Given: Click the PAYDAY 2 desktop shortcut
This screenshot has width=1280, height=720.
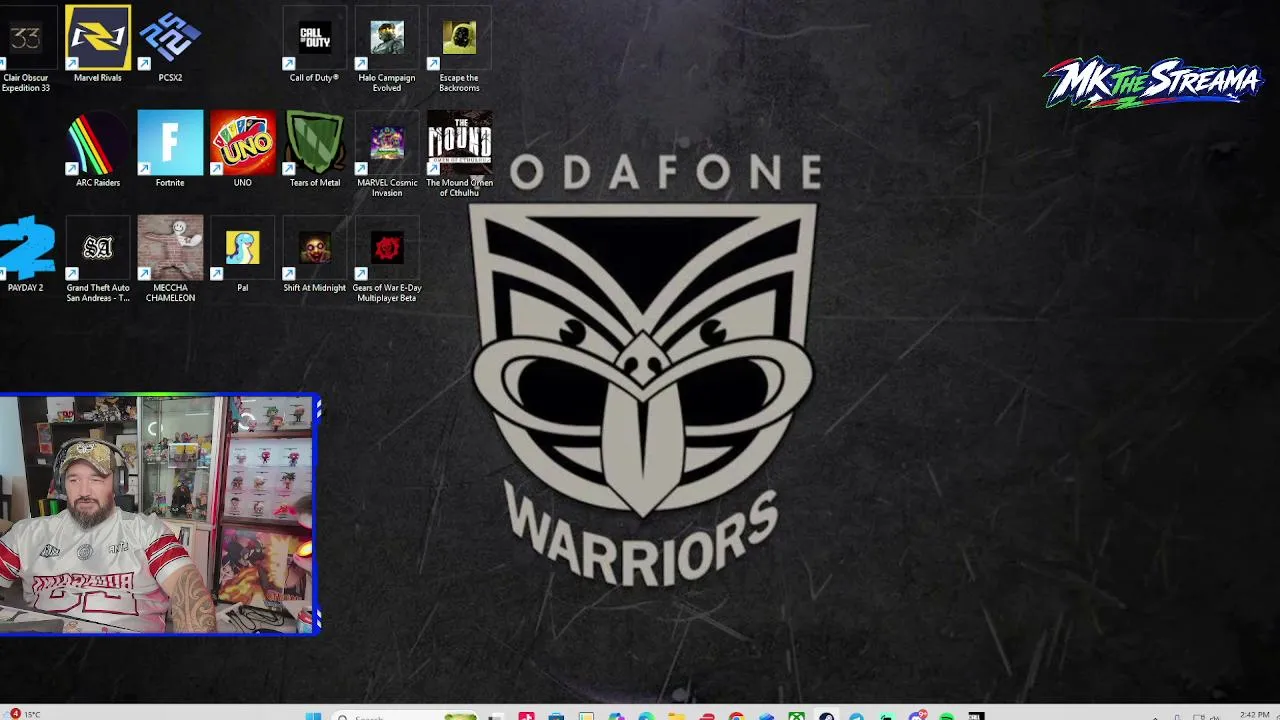Looking at the screenshot, I should (26, 255).
